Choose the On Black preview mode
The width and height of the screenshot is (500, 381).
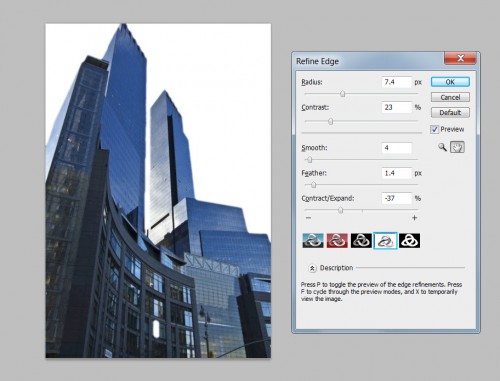361,240
